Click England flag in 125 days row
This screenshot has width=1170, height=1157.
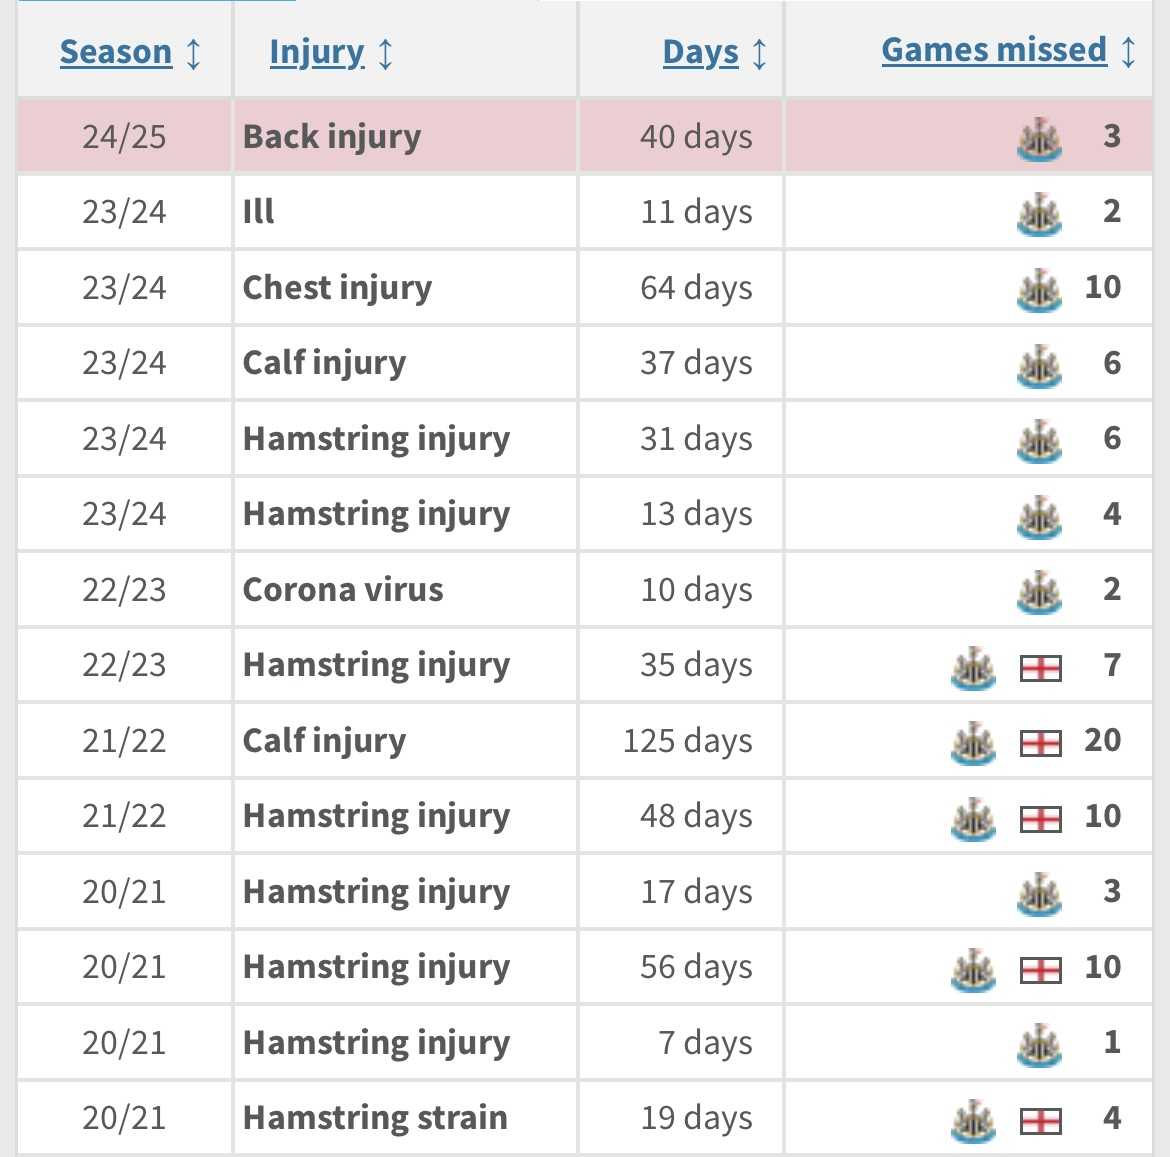point(1040,744)
